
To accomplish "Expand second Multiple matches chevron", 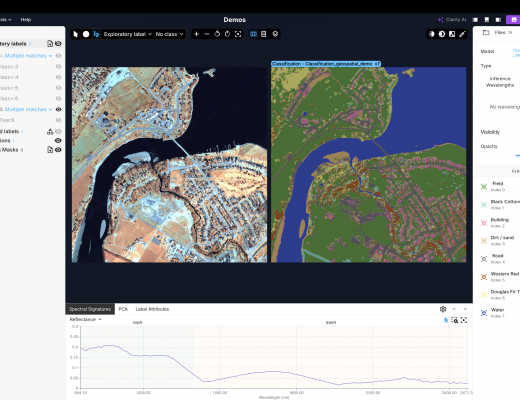I will (50, 109).
